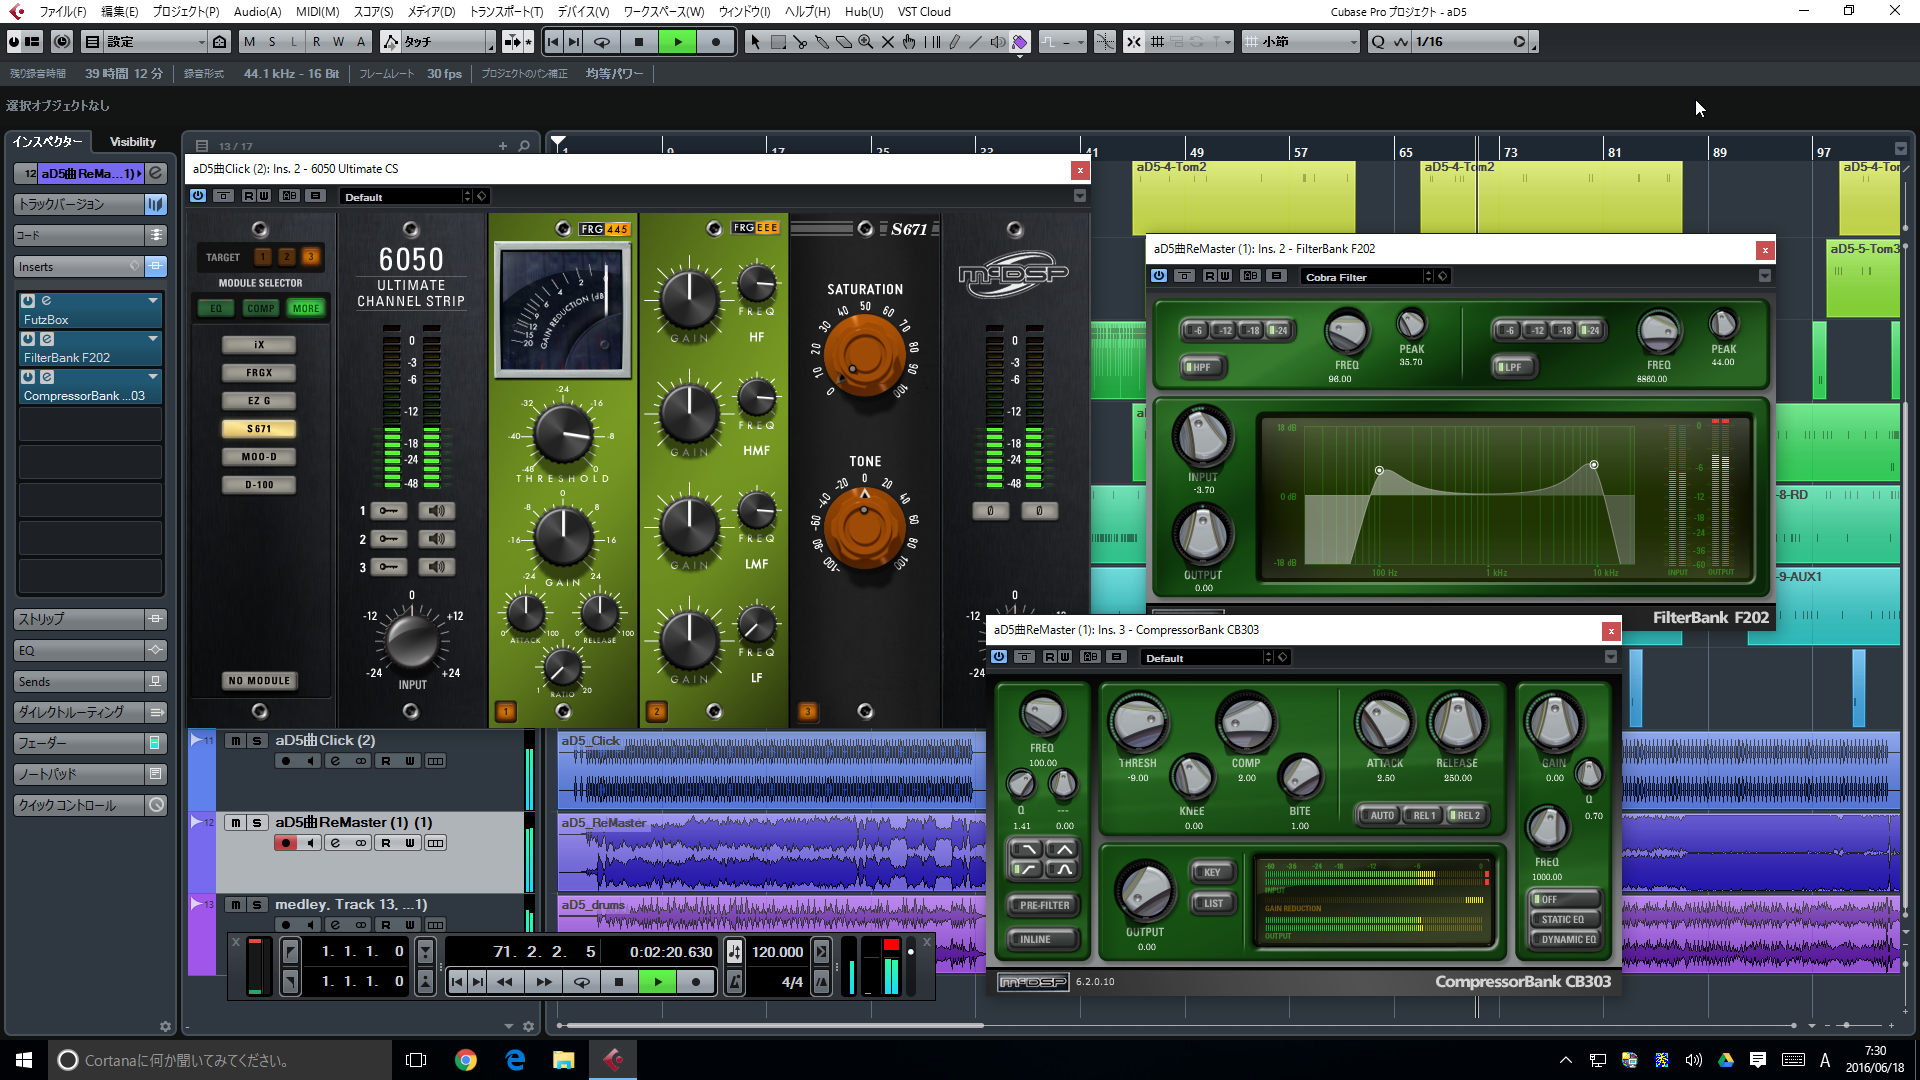1920x1080 pixels.
Task: Open the プロジェクト(P) menu
Action: coord(186,12)
